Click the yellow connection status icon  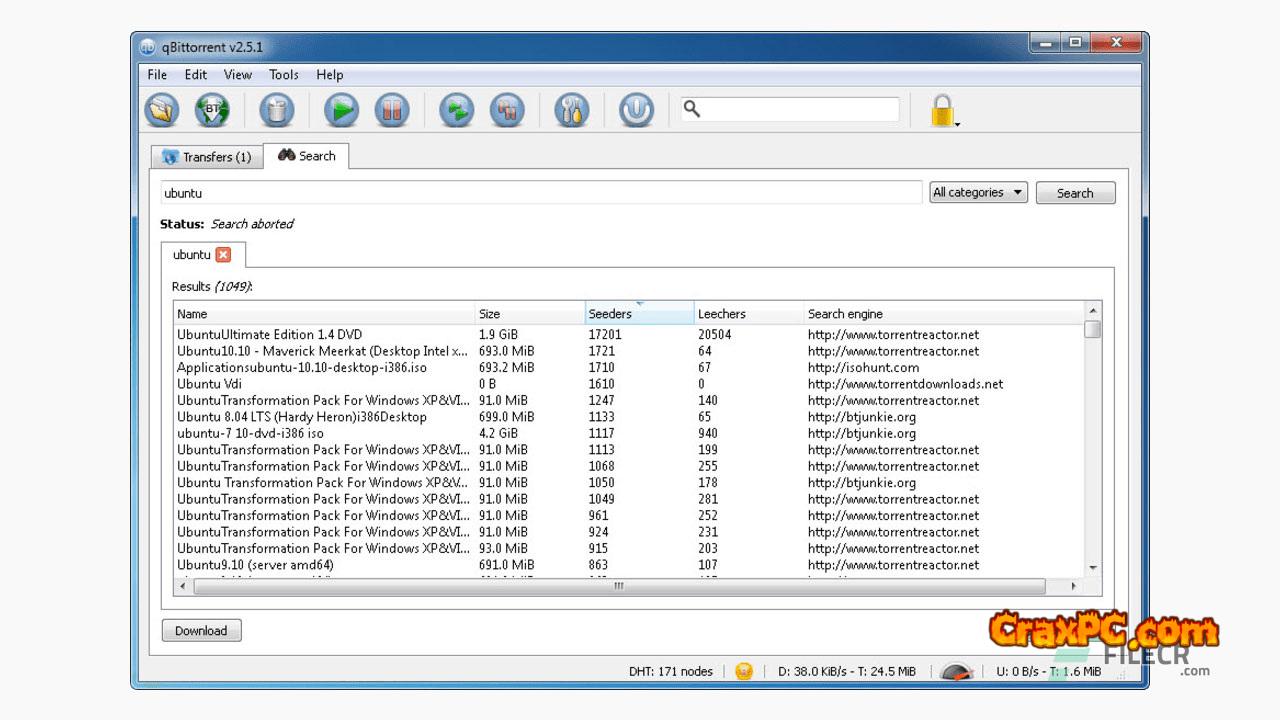click(x=743, y=671)
